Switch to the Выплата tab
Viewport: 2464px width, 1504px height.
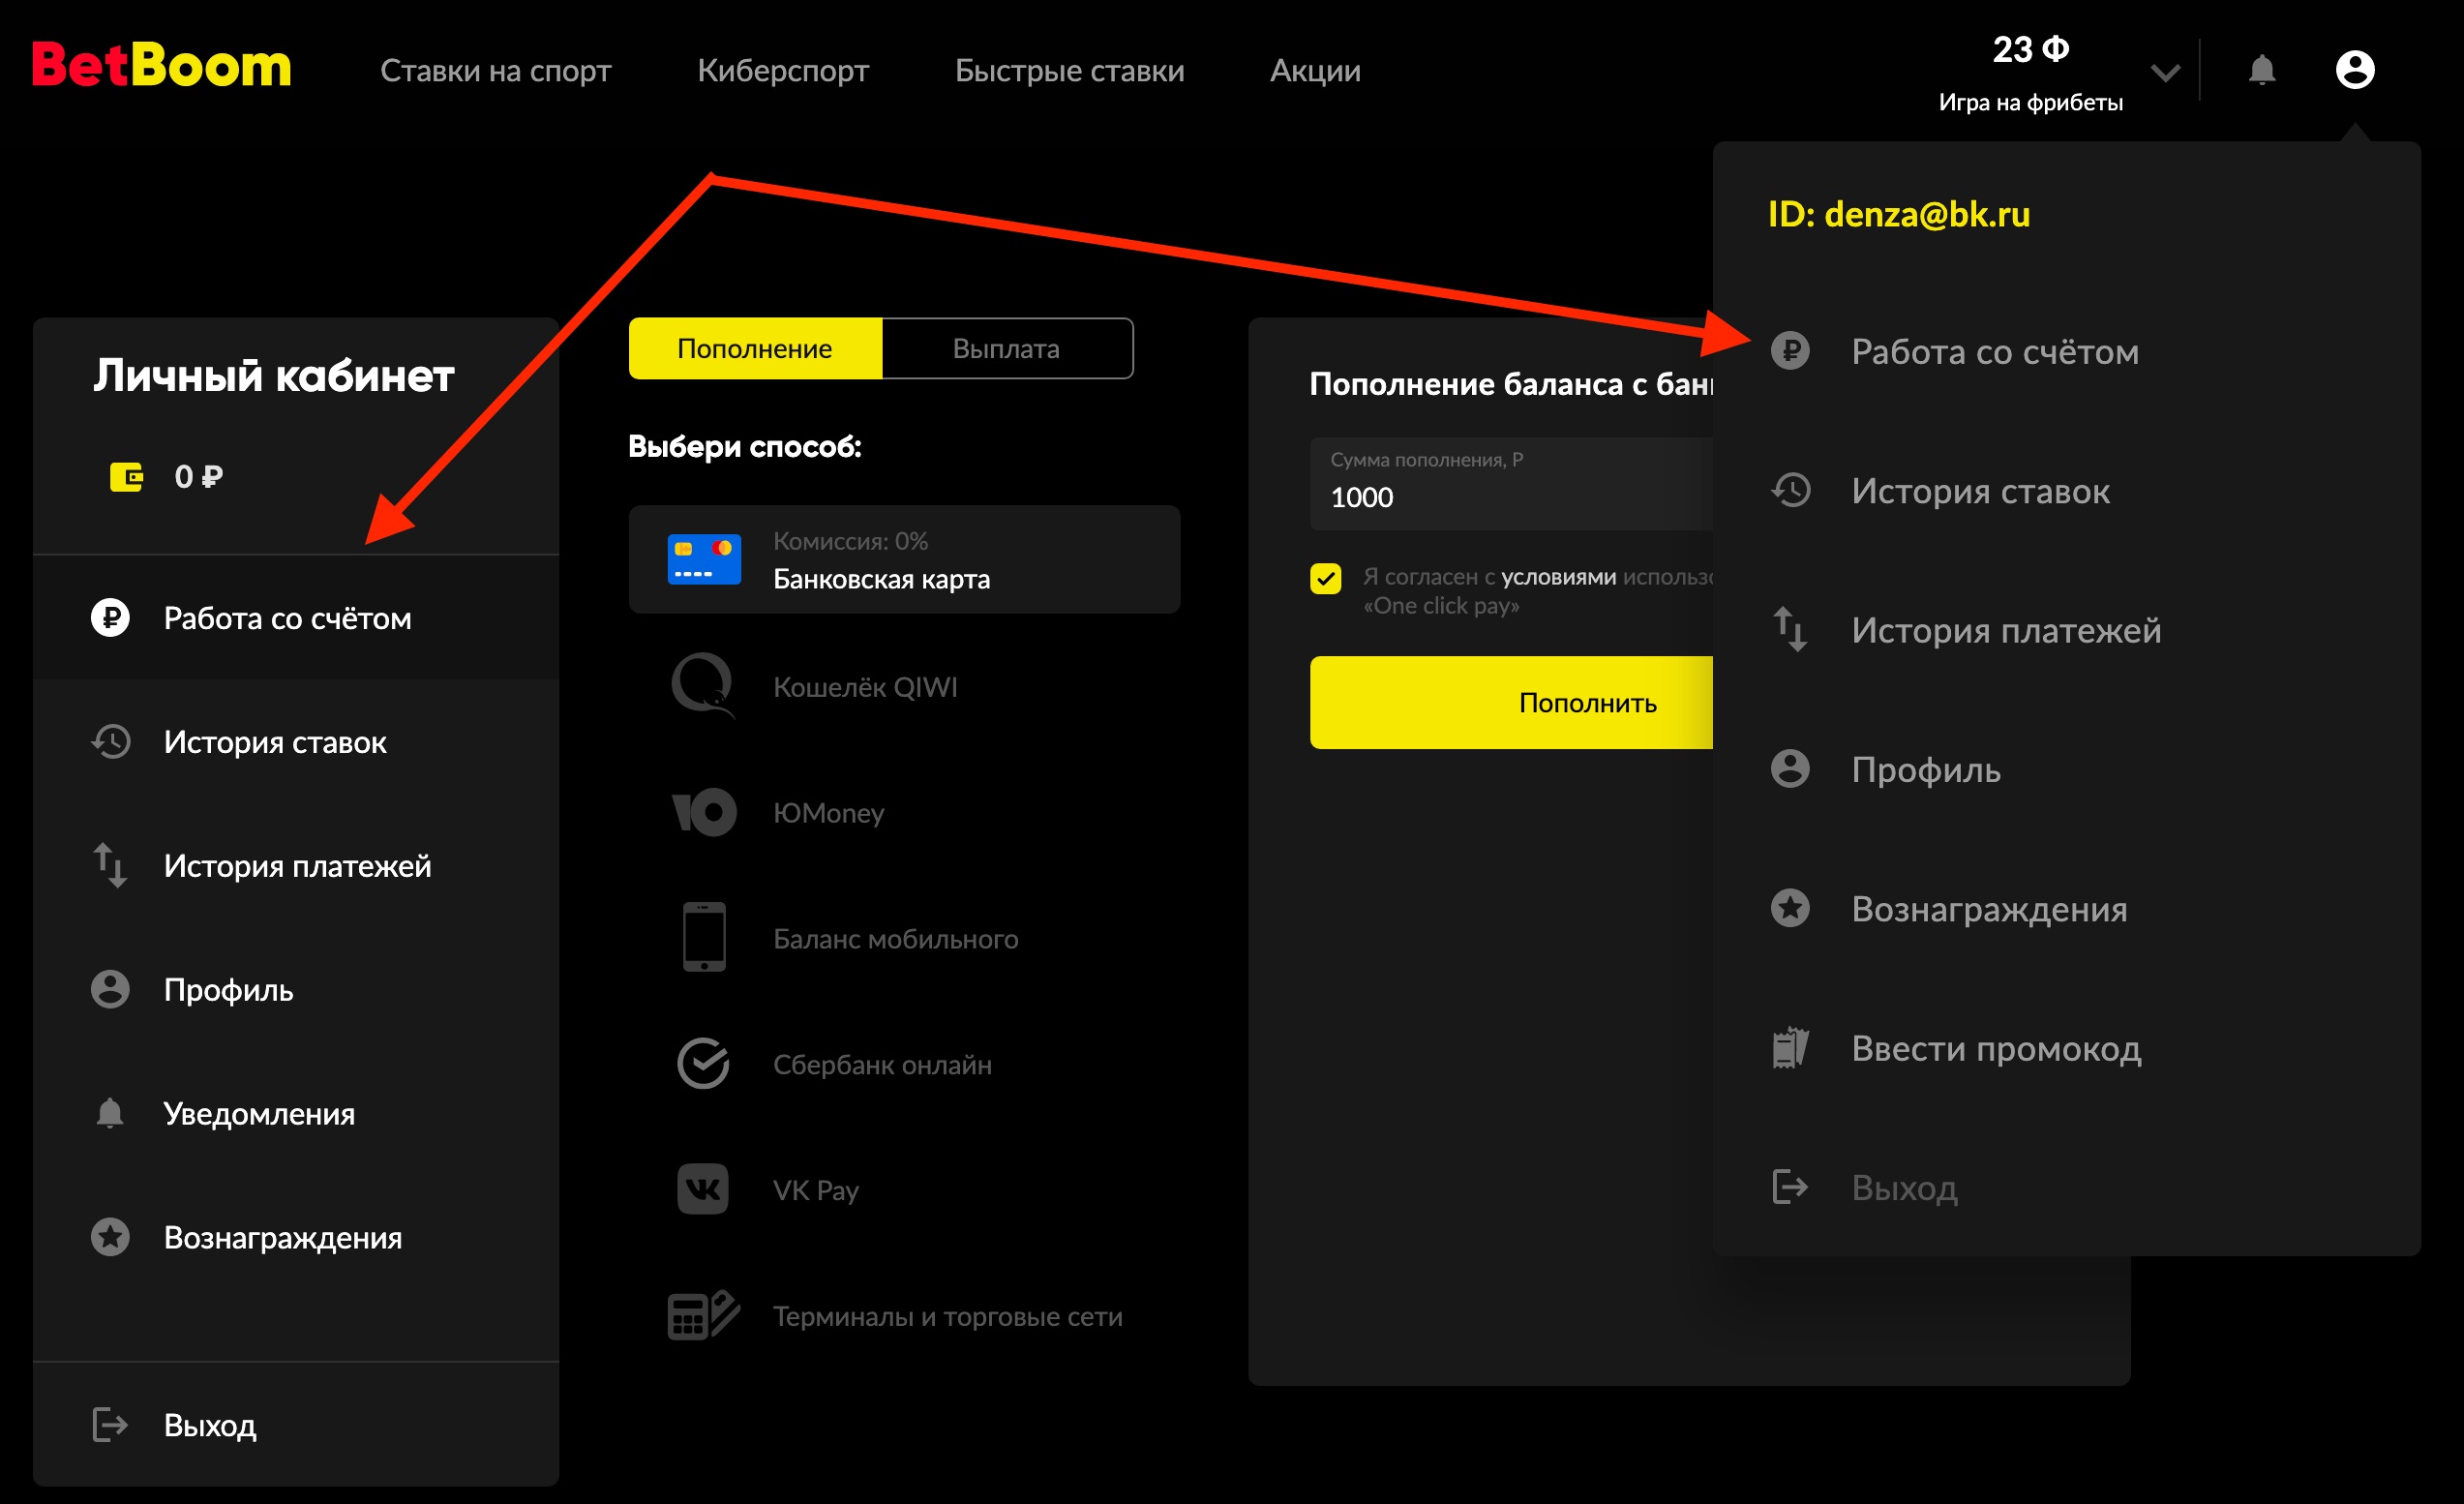coord(1006,348)
